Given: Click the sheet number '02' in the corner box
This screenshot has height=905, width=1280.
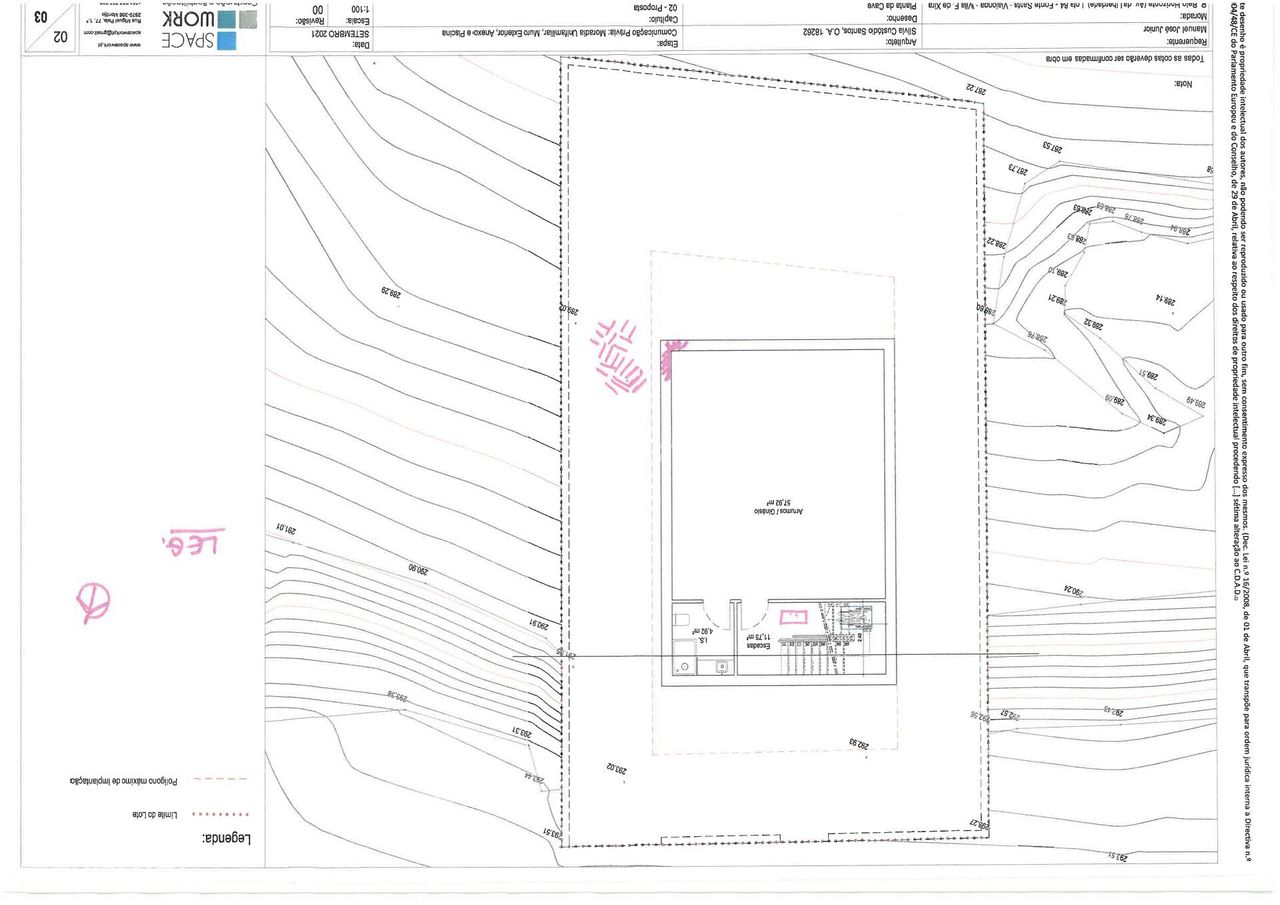Looking at the screenshot, I should 60,36.
